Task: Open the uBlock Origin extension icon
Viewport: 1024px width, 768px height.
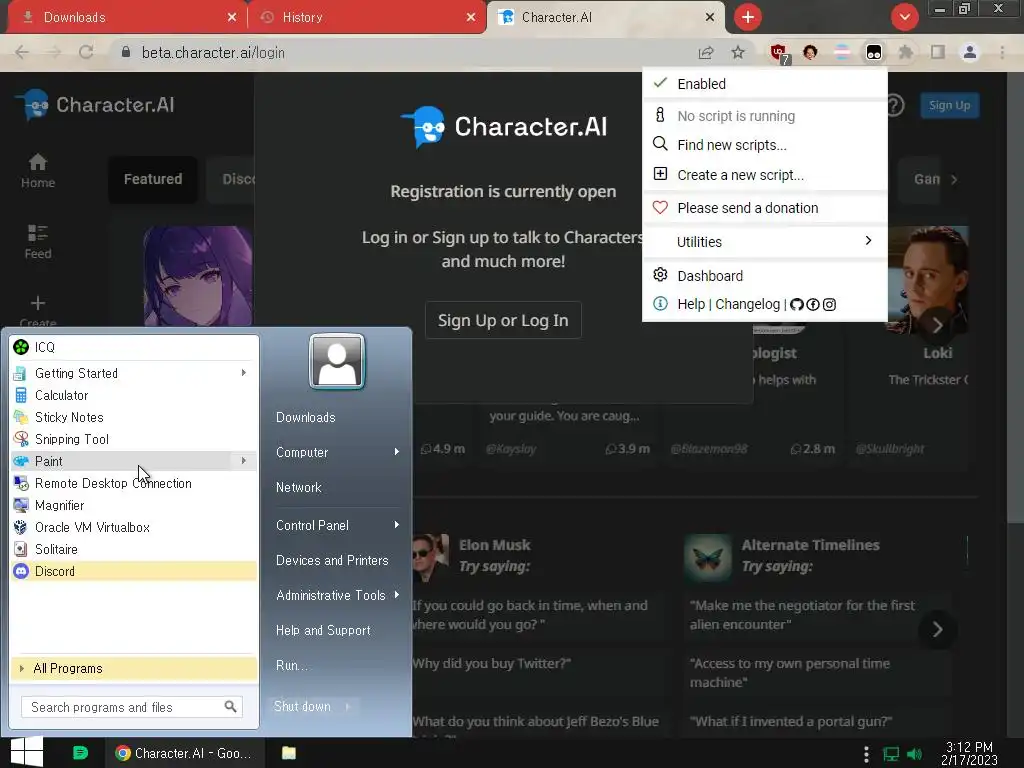Action: 778,53
